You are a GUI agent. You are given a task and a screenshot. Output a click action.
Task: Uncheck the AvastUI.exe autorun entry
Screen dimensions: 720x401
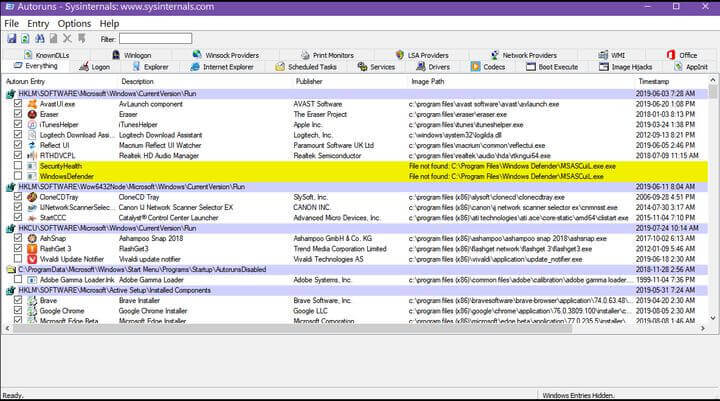[18, 104]
